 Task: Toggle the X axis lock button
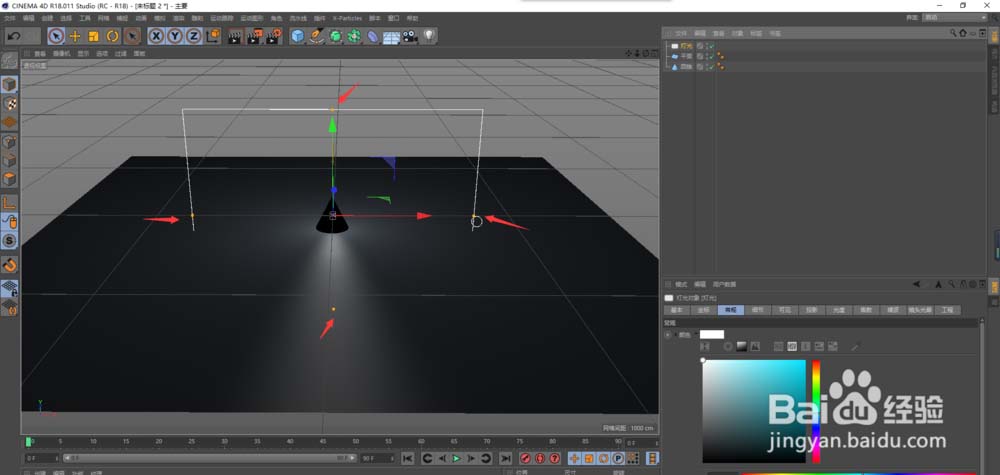coord(157,36)
